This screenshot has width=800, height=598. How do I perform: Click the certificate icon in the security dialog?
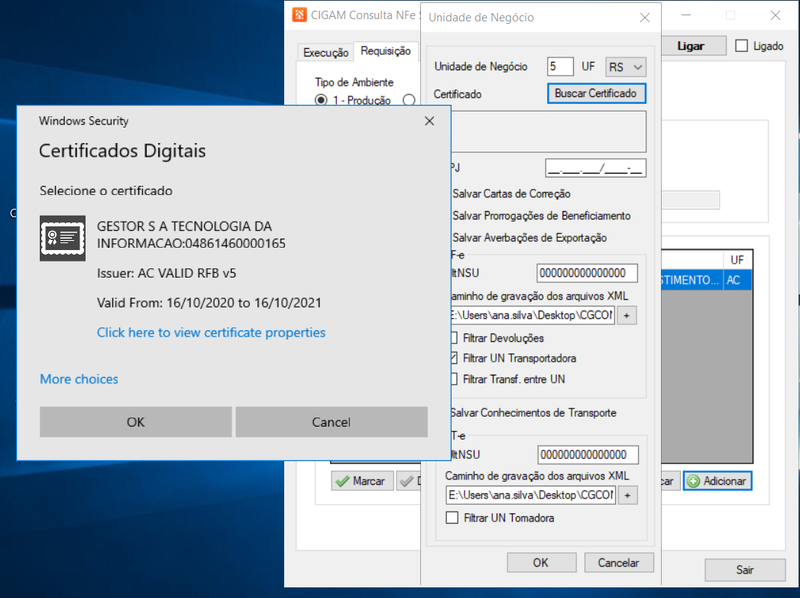point(63,238)
